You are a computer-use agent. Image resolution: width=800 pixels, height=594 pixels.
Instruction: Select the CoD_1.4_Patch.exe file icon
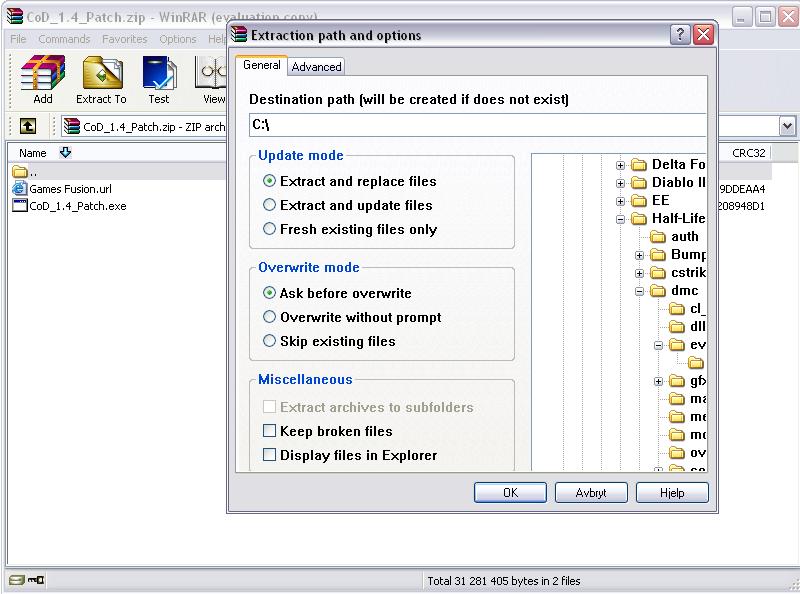(19, 206)
